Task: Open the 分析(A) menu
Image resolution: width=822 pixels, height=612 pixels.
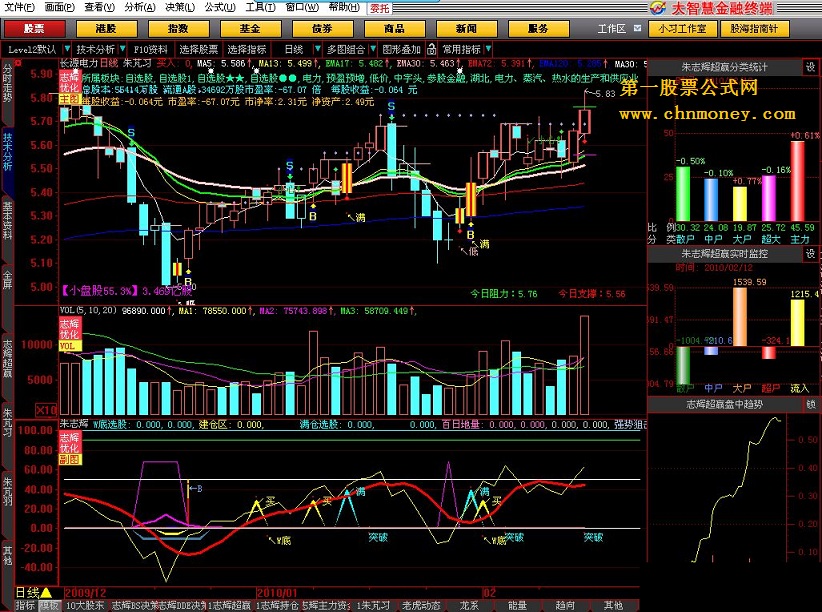Action: point(139,7)
